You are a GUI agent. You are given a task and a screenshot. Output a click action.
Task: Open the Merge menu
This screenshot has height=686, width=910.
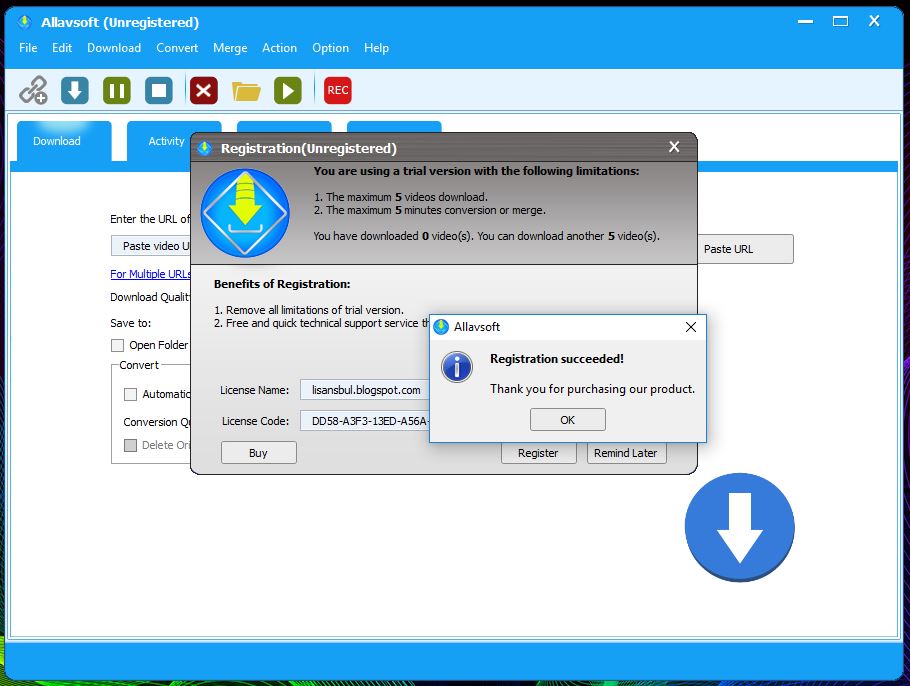(230, 48)
